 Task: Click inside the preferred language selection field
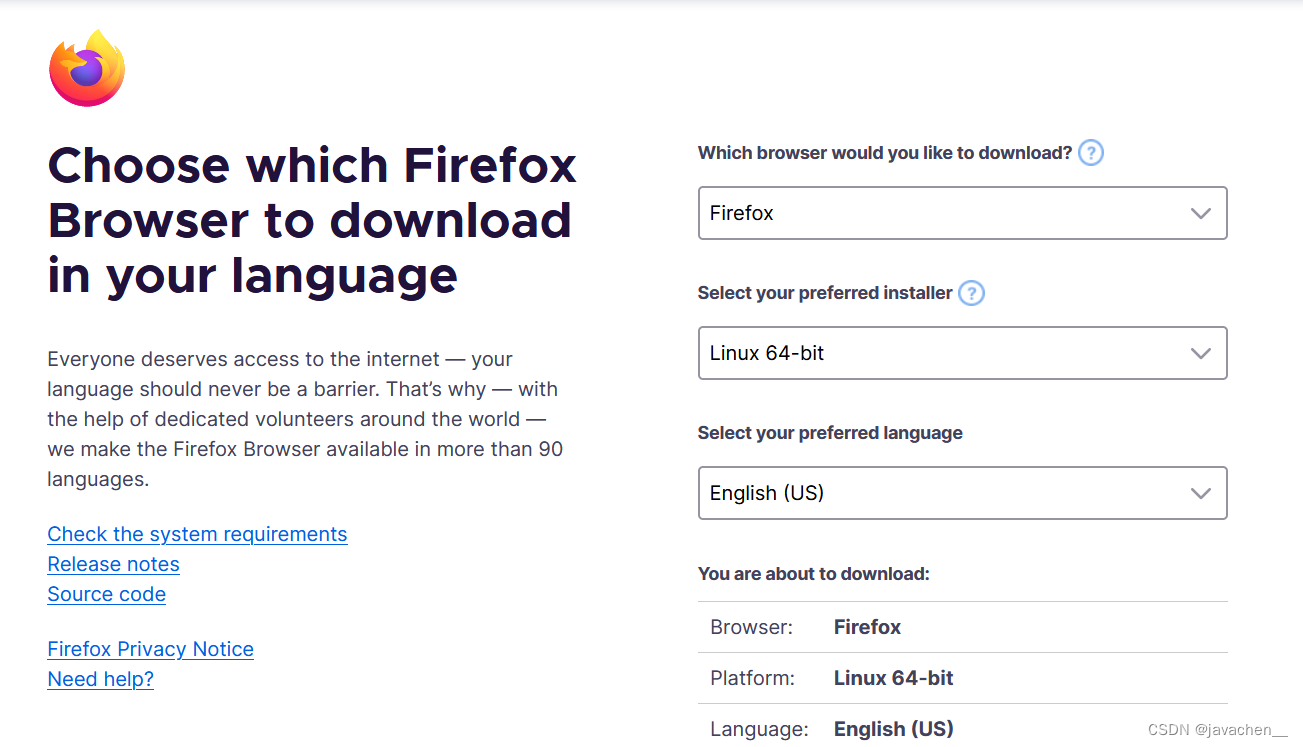click(x=900, y=493)
